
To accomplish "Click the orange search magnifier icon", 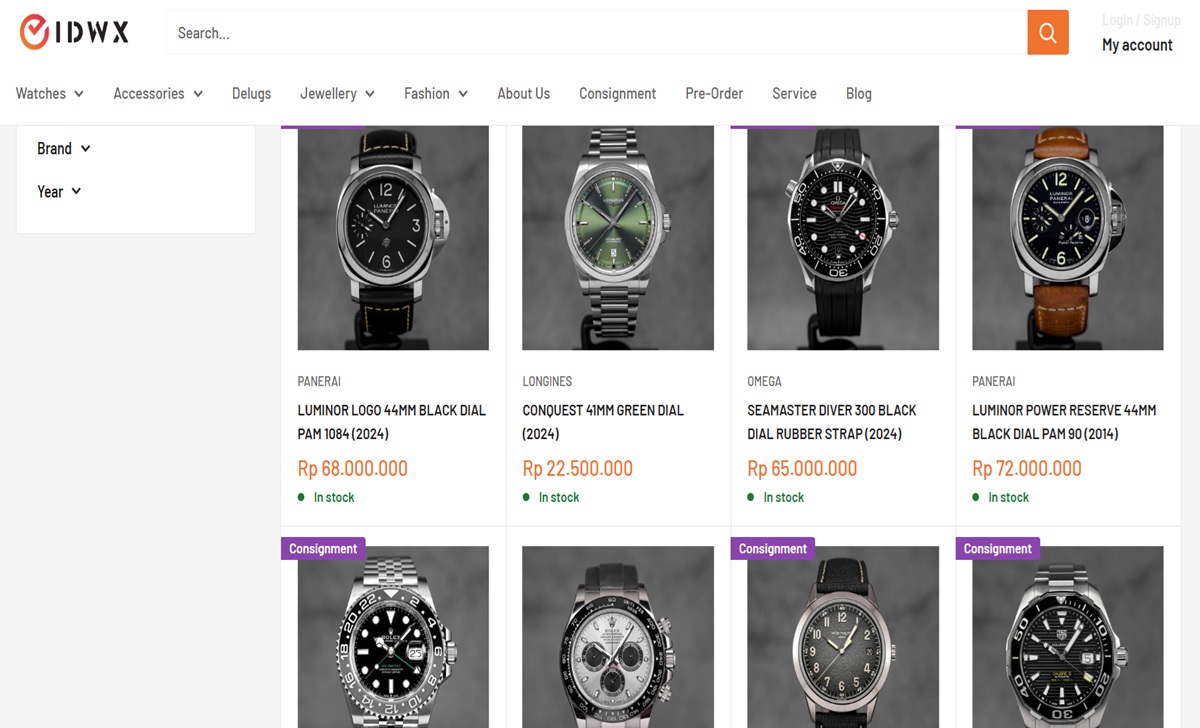I will pyautogui.click(x=1047, y=32).
